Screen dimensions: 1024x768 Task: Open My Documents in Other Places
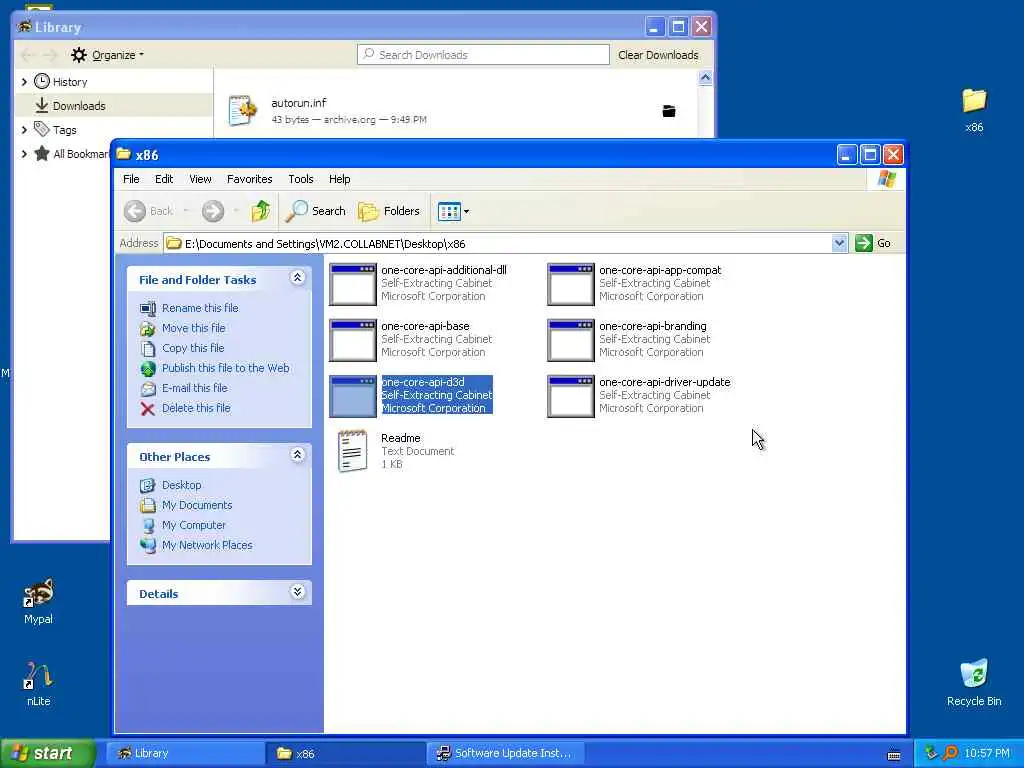(x=197, y=505)
